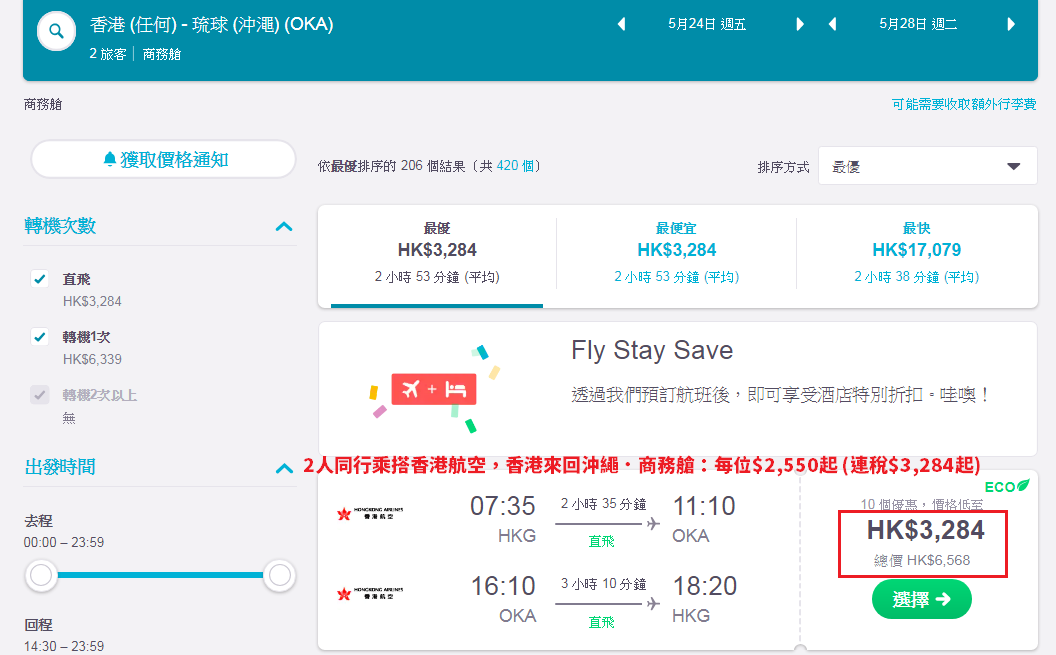Open the 可能需要收取額外行李費 link

tap(964, 104)
